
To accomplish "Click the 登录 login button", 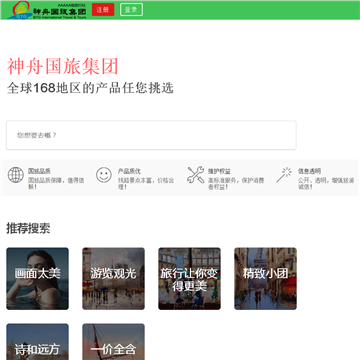I will [131, 10].
